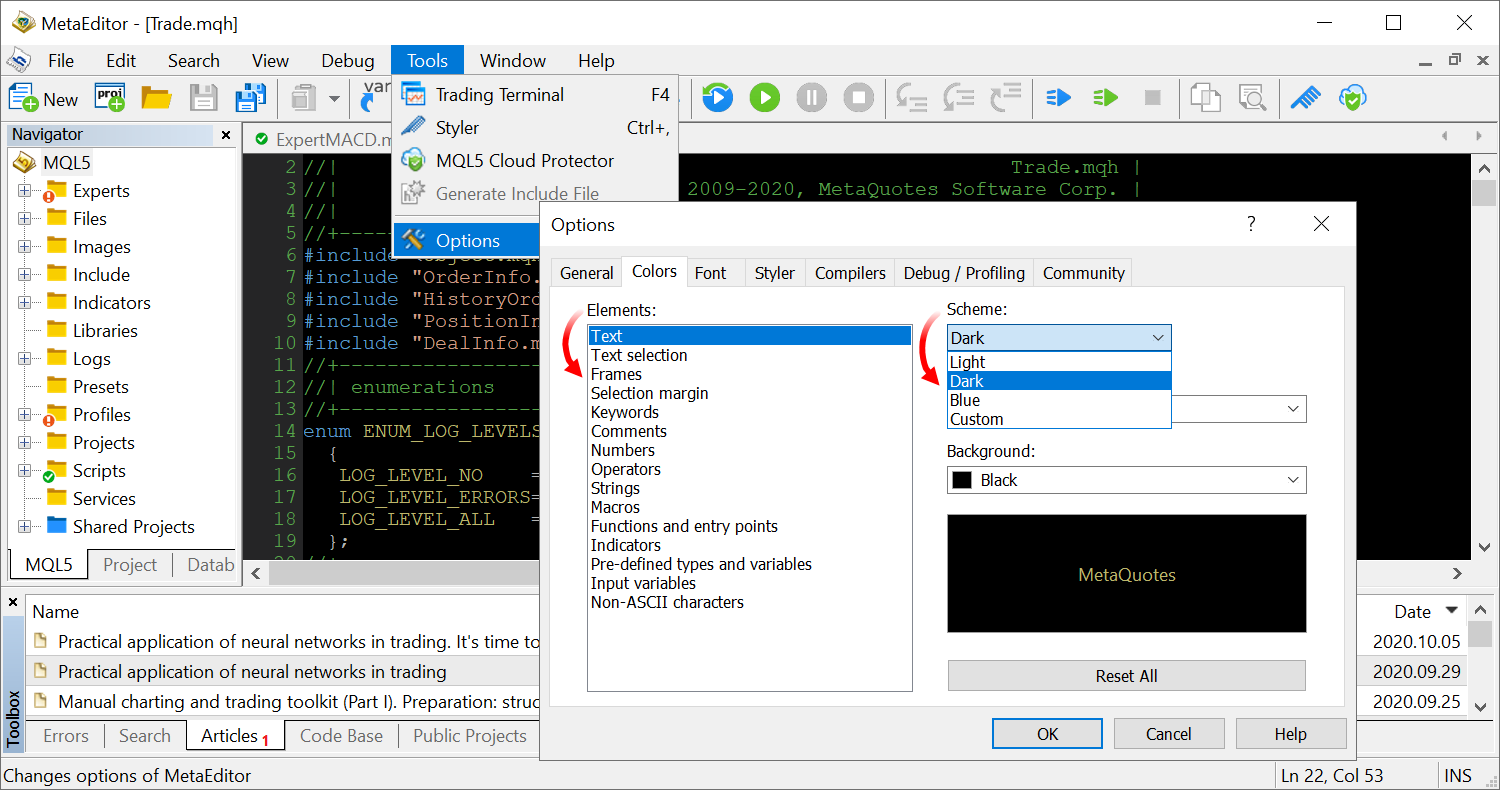Open the Code Base tab in Toolbox
The width and height of the screenshot is (1500, 790).
tap(341, 736)
